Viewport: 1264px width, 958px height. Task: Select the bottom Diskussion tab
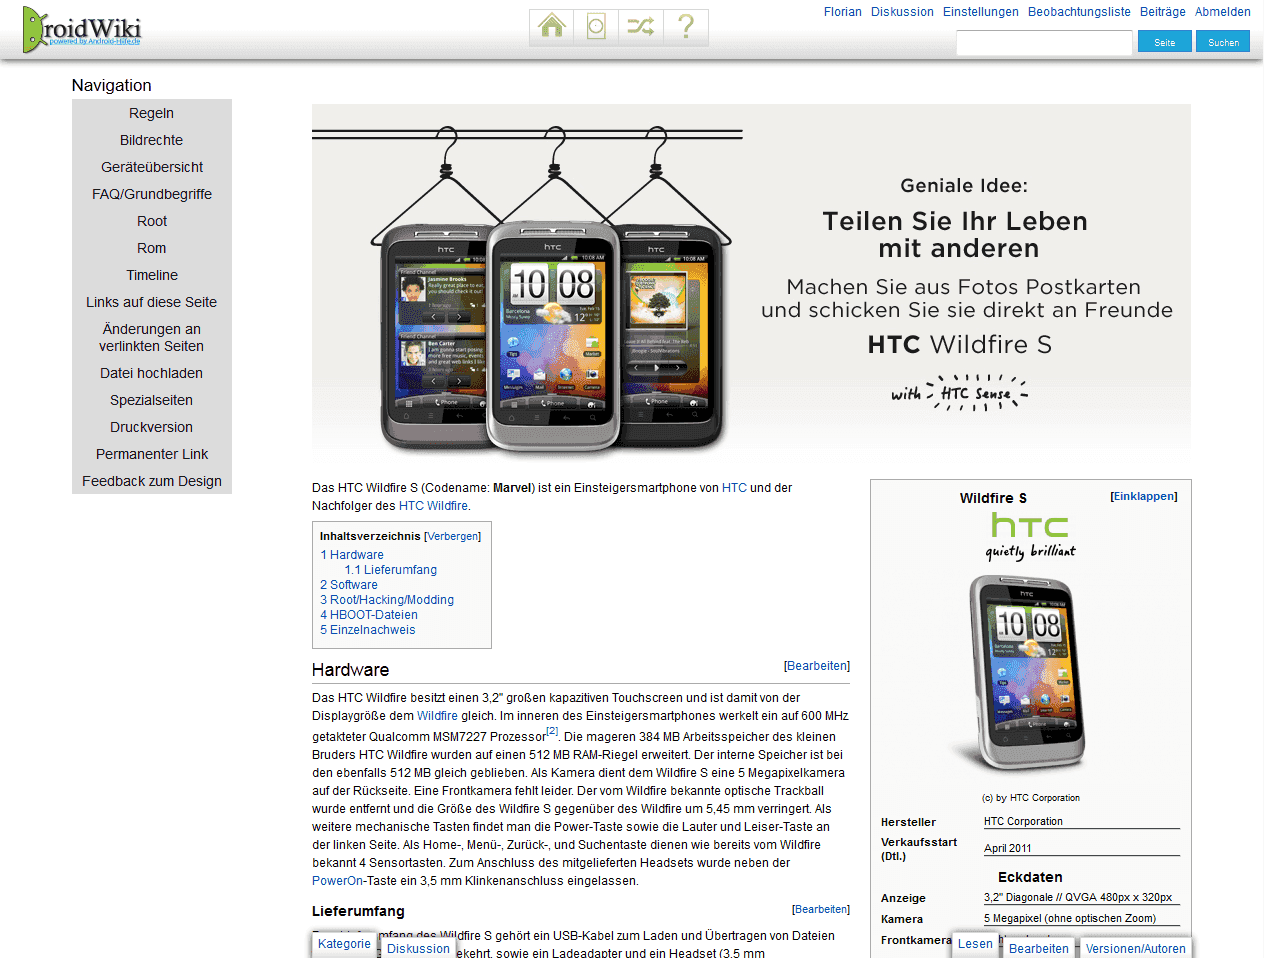418,949
